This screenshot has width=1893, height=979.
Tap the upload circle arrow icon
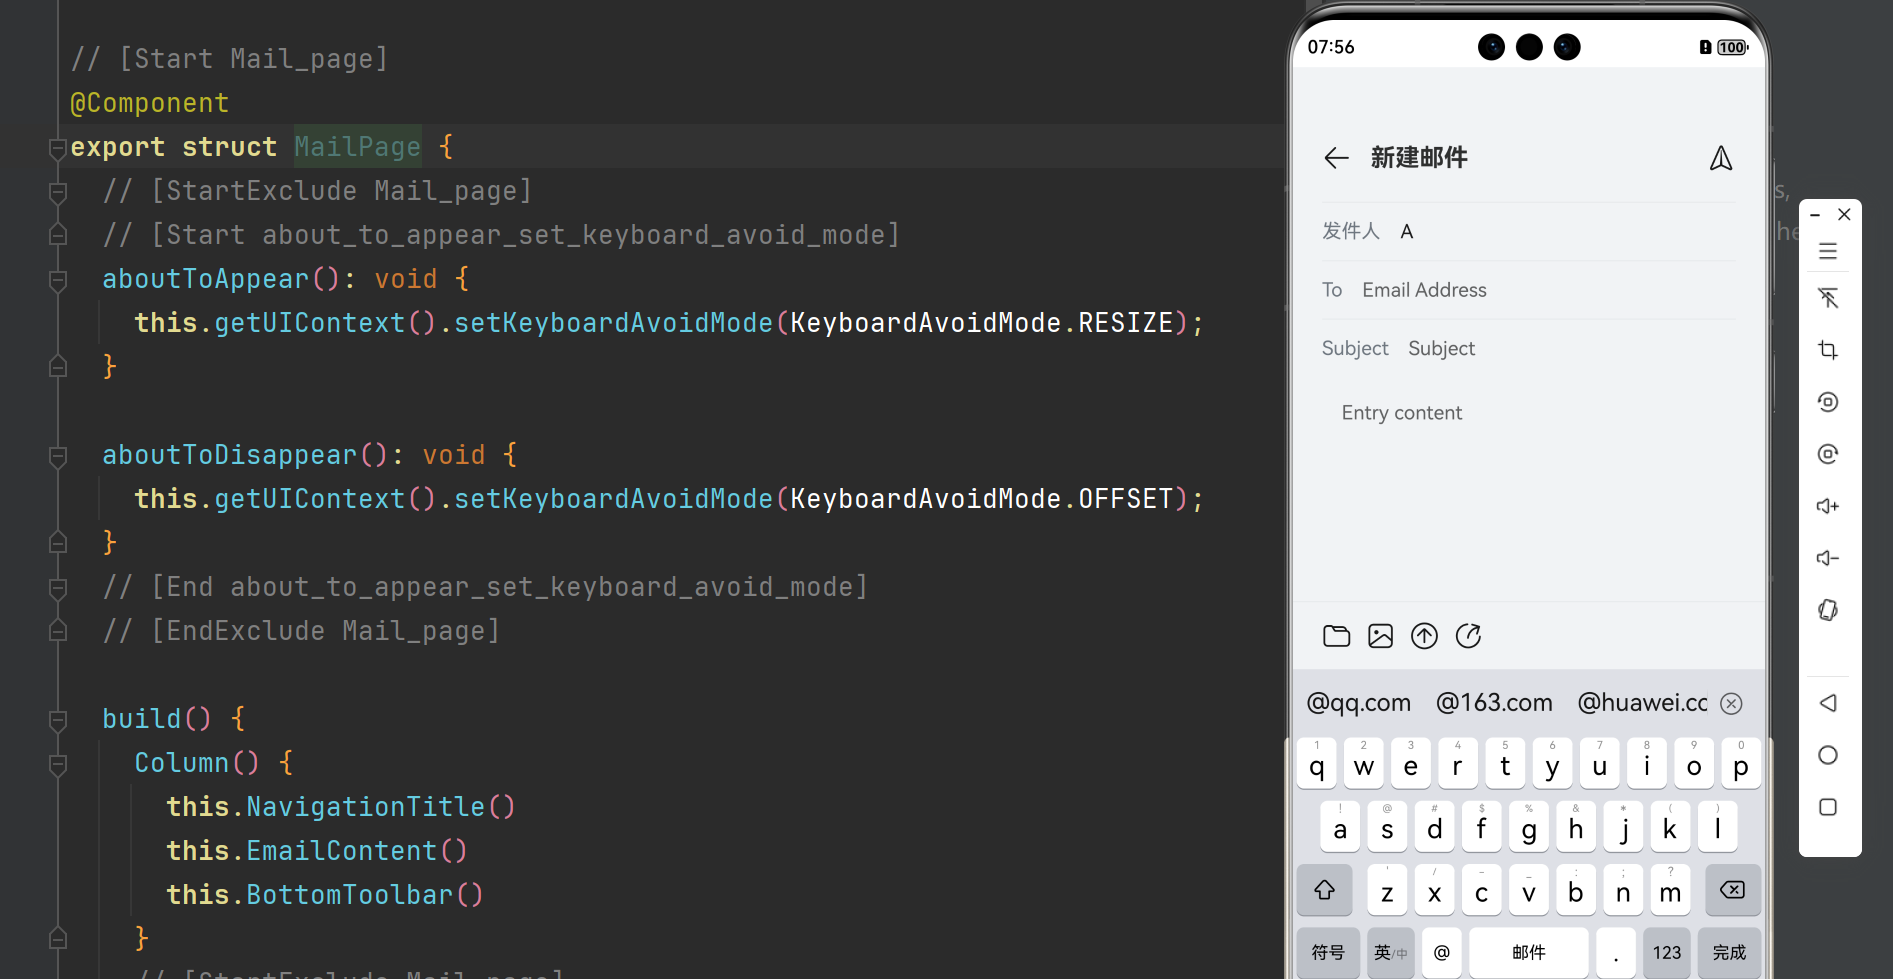(x=1425, y=636)
